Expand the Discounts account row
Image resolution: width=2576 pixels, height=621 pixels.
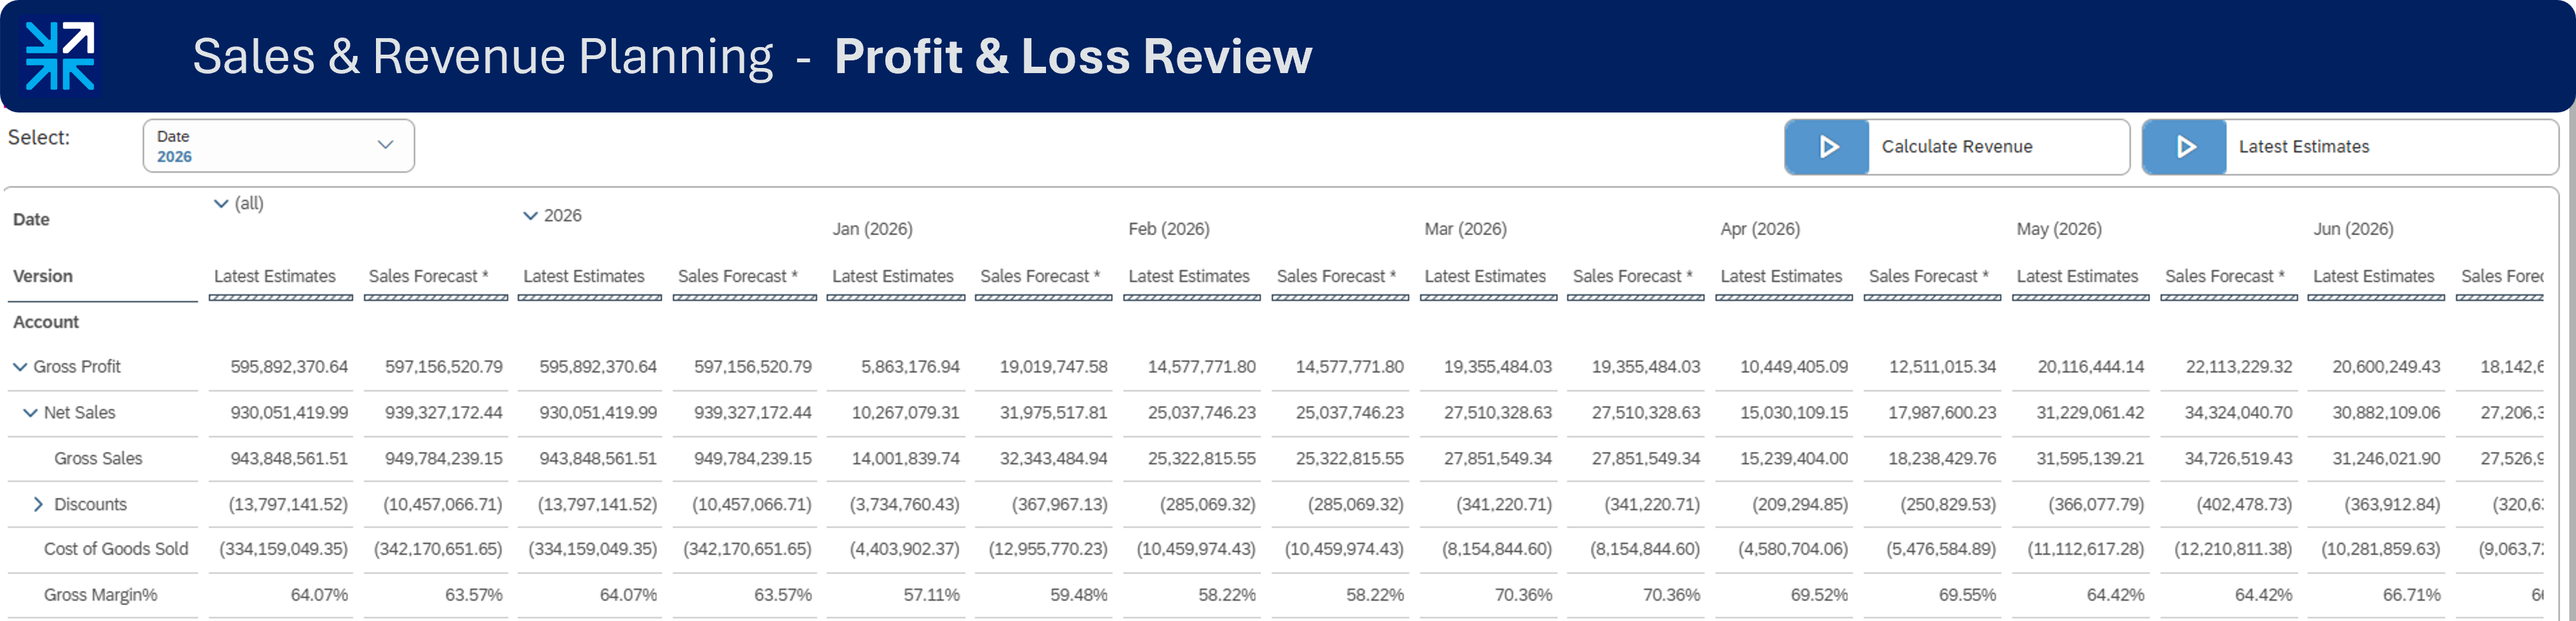38,504
